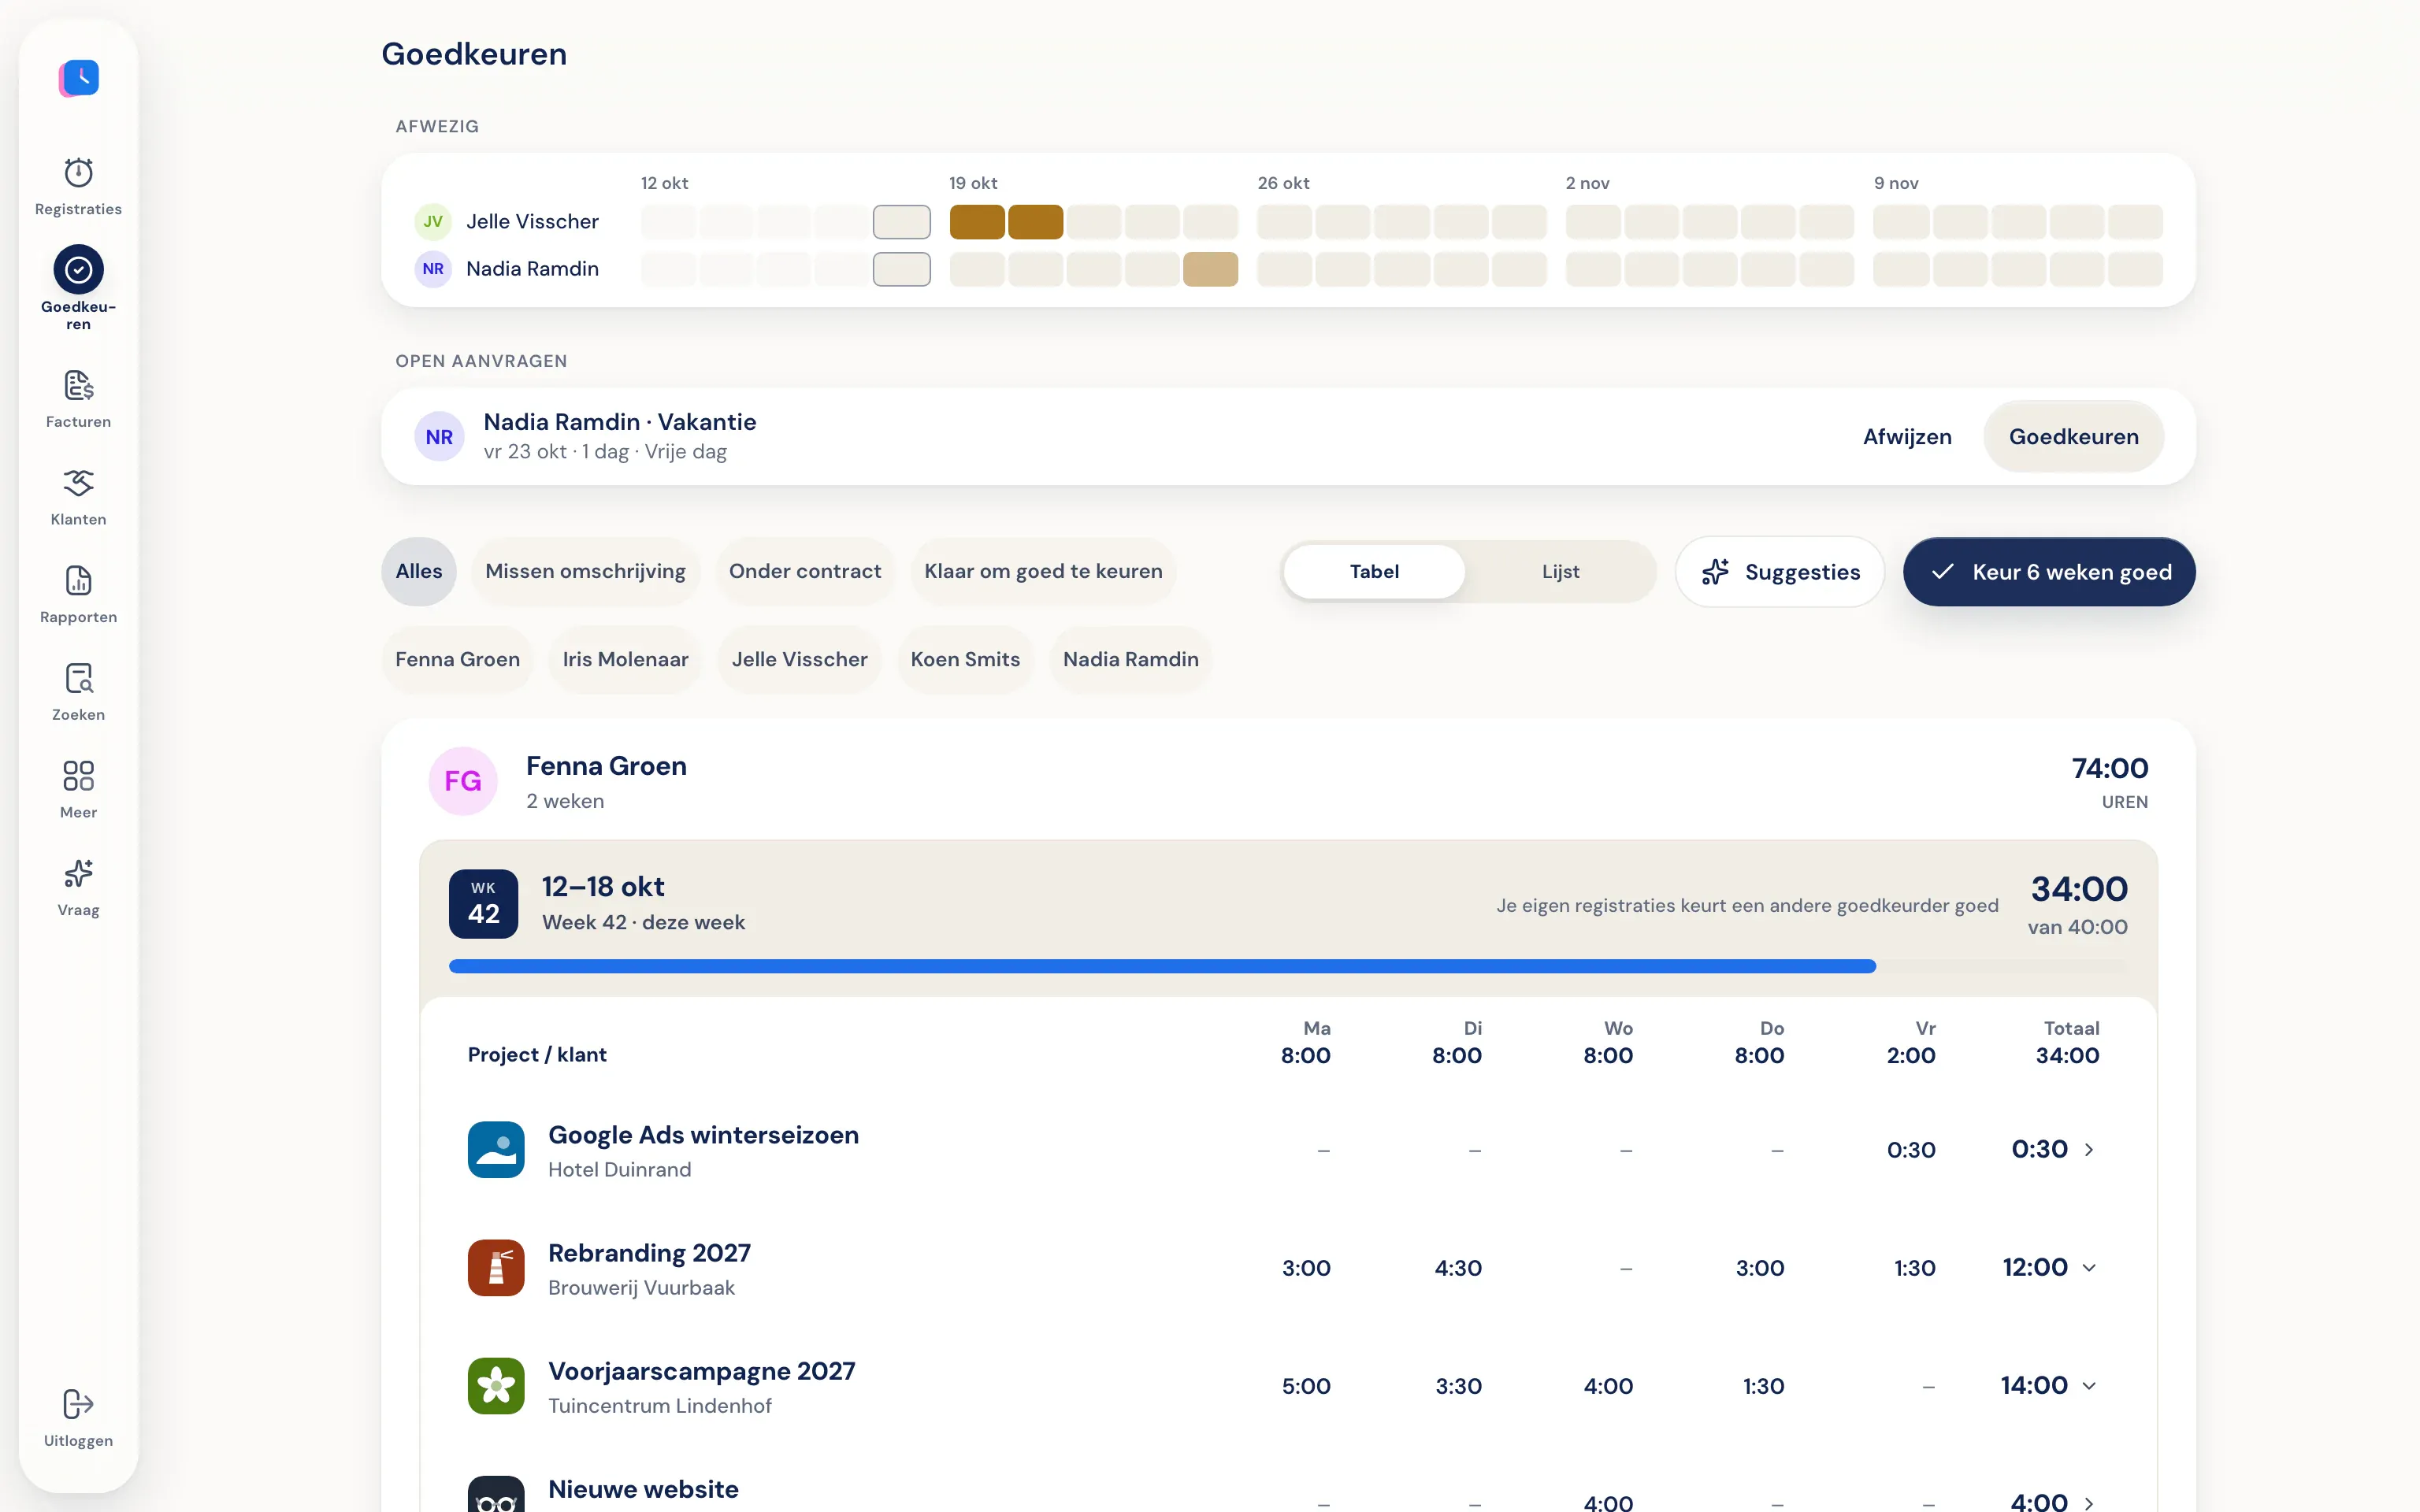2420x1512 pixels.
Task: Switch view to Tabel
Action: (x=1374, y=572)
